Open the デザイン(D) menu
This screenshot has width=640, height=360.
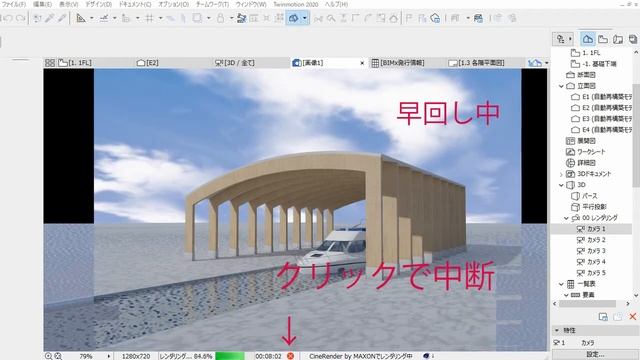click(98, 4)
